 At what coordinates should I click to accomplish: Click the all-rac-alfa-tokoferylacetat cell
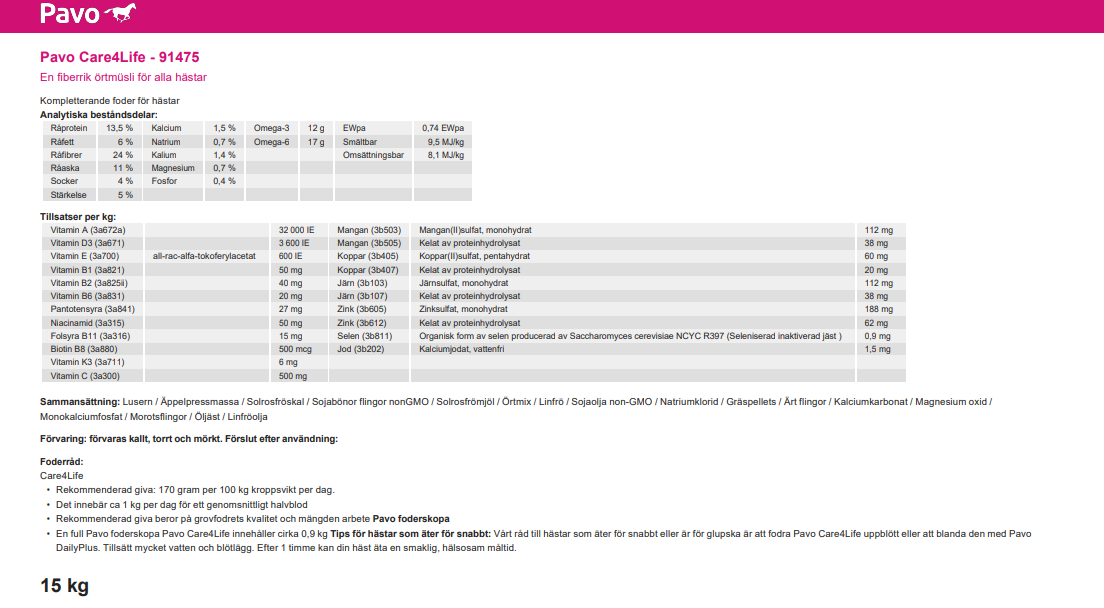point(204,256)
